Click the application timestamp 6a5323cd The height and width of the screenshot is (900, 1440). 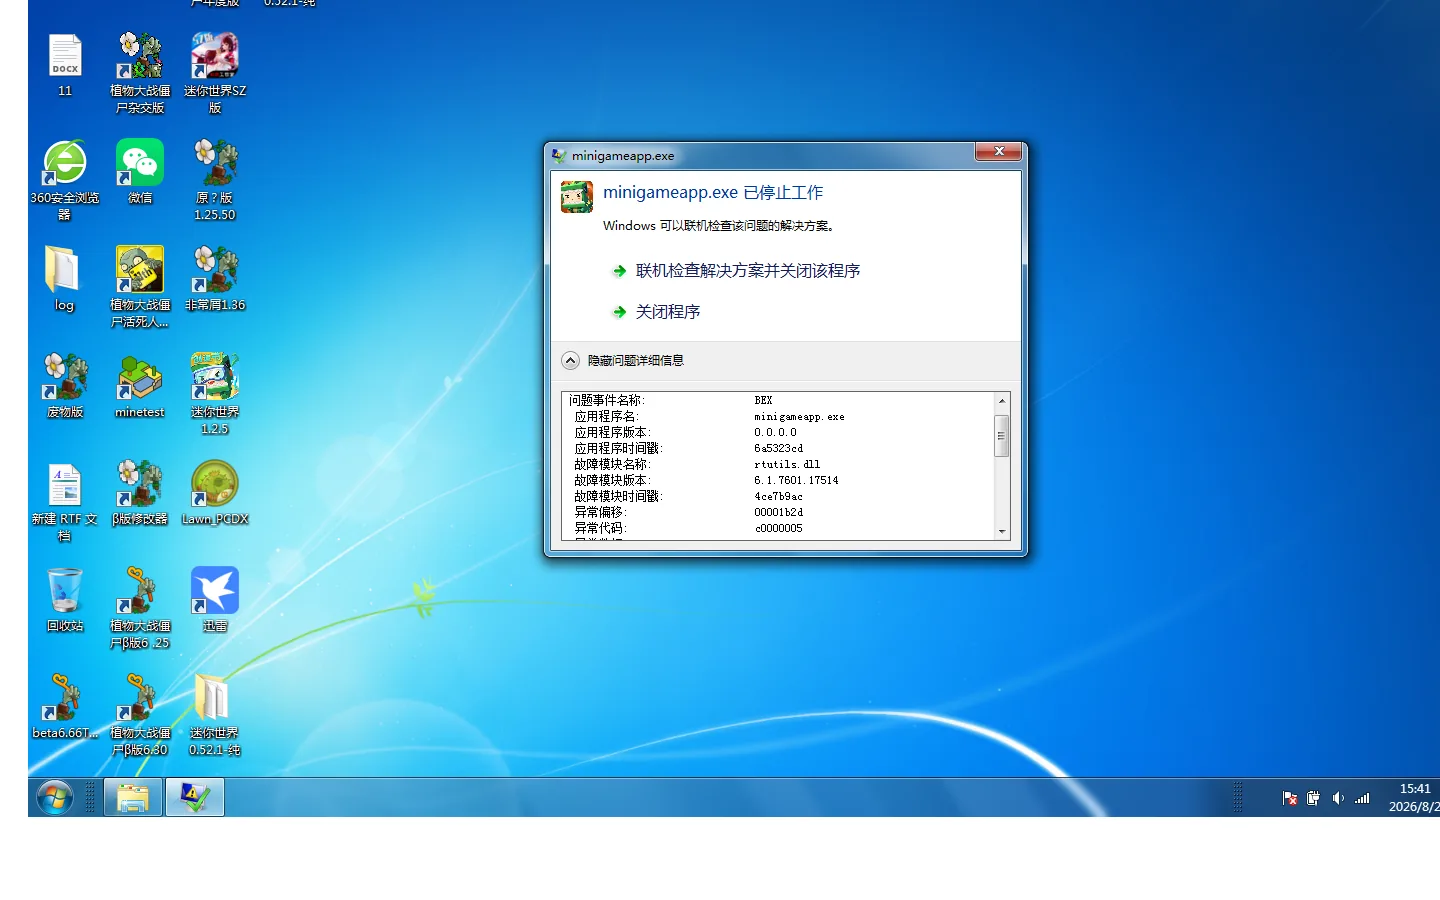pyautogui.click(x=778, y=448)
